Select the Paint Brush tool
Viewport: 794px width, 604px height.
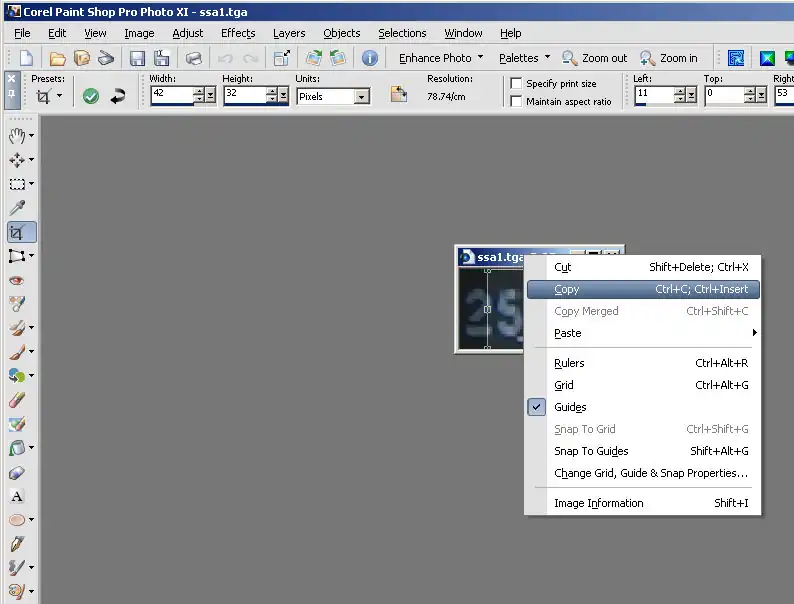tap(17, 352)
